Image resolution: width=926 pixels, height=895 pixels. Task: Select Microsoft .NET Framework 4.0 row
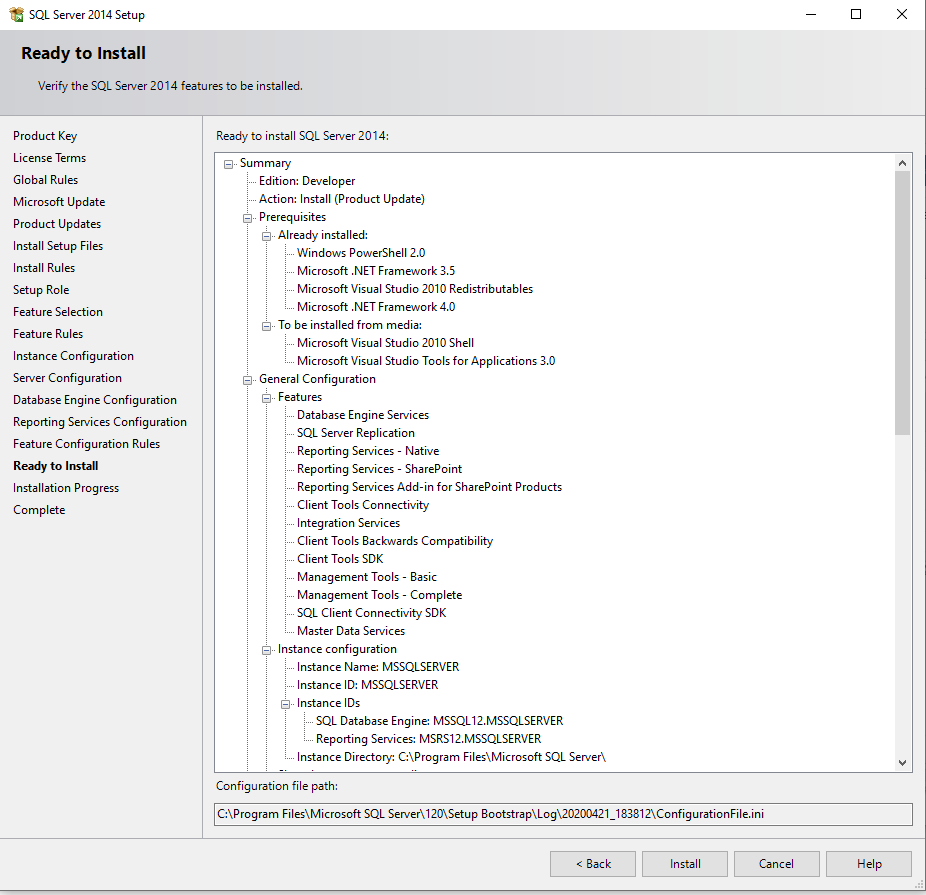coord(376,307)
